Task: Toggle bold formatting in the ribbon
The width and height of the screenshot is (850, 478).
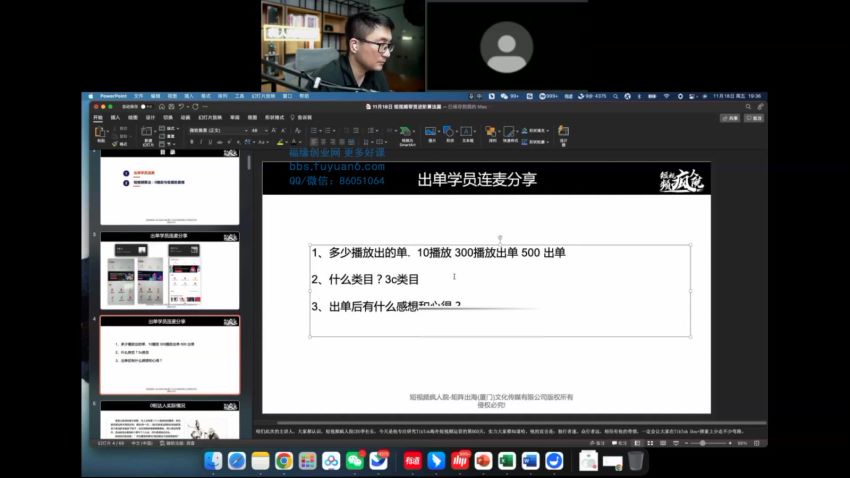Action: click(191, 142)
